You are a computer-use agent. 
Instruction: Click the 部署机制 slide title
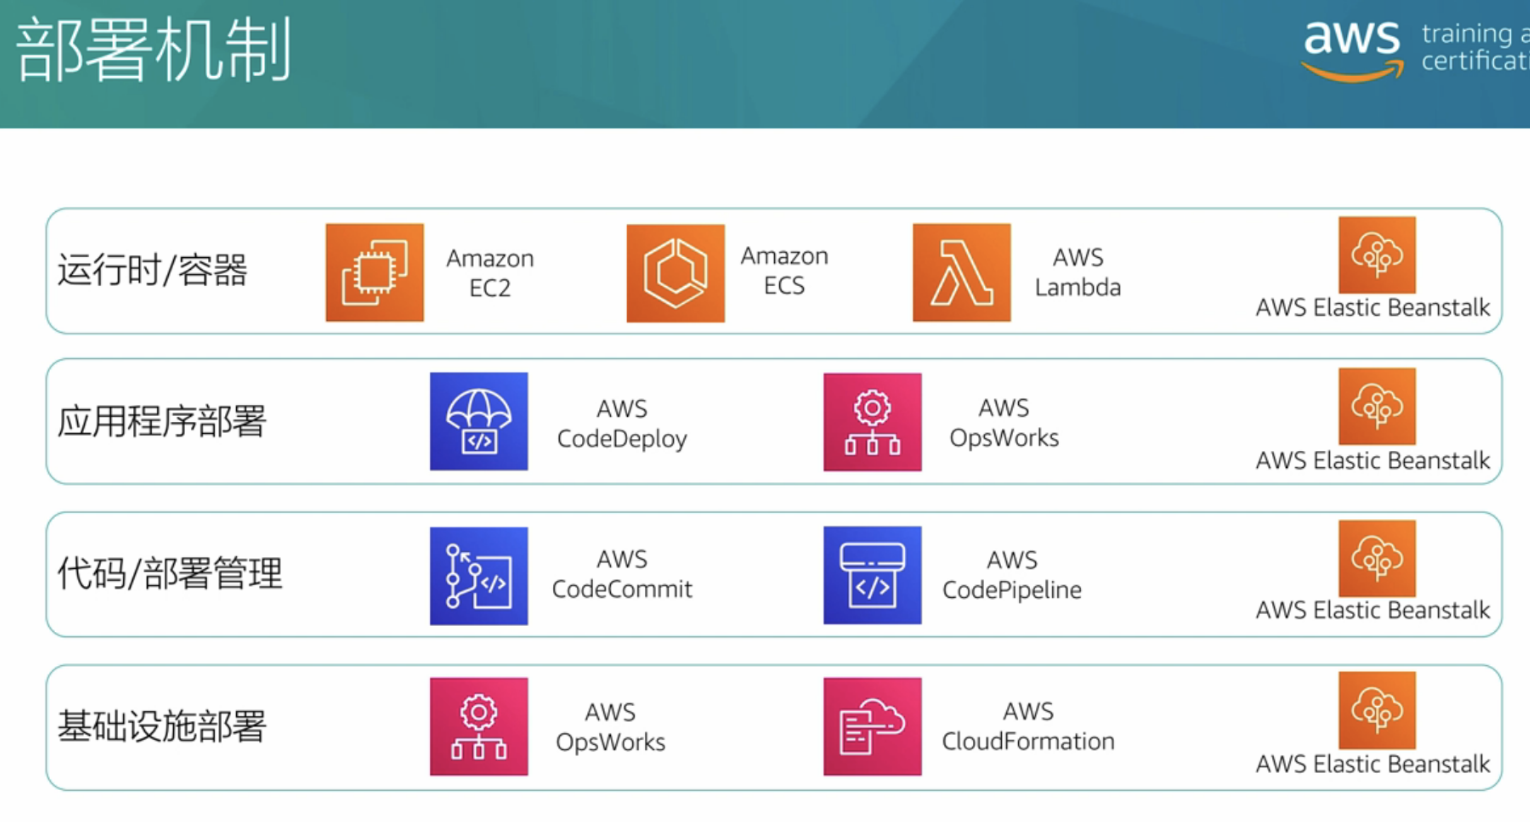[x=154, y=50]
